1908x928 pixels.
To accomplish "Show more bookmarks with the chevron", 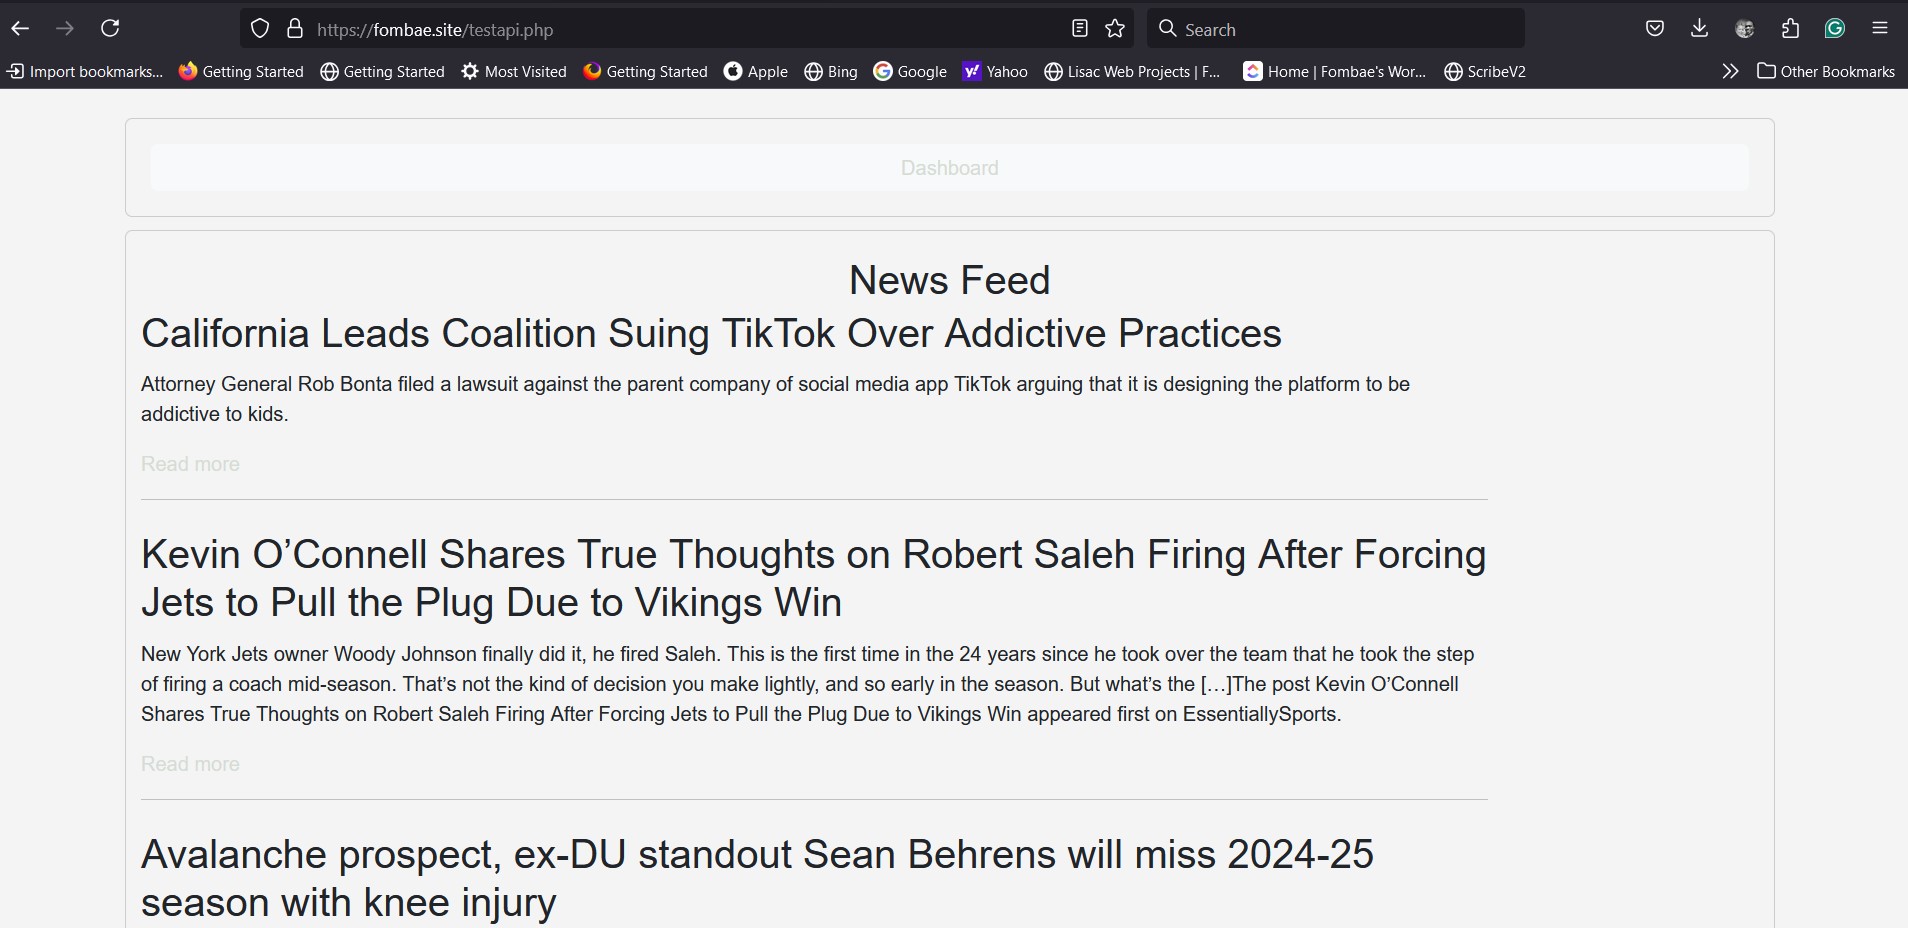I will pyautogui.click(x=1730, y=71).
